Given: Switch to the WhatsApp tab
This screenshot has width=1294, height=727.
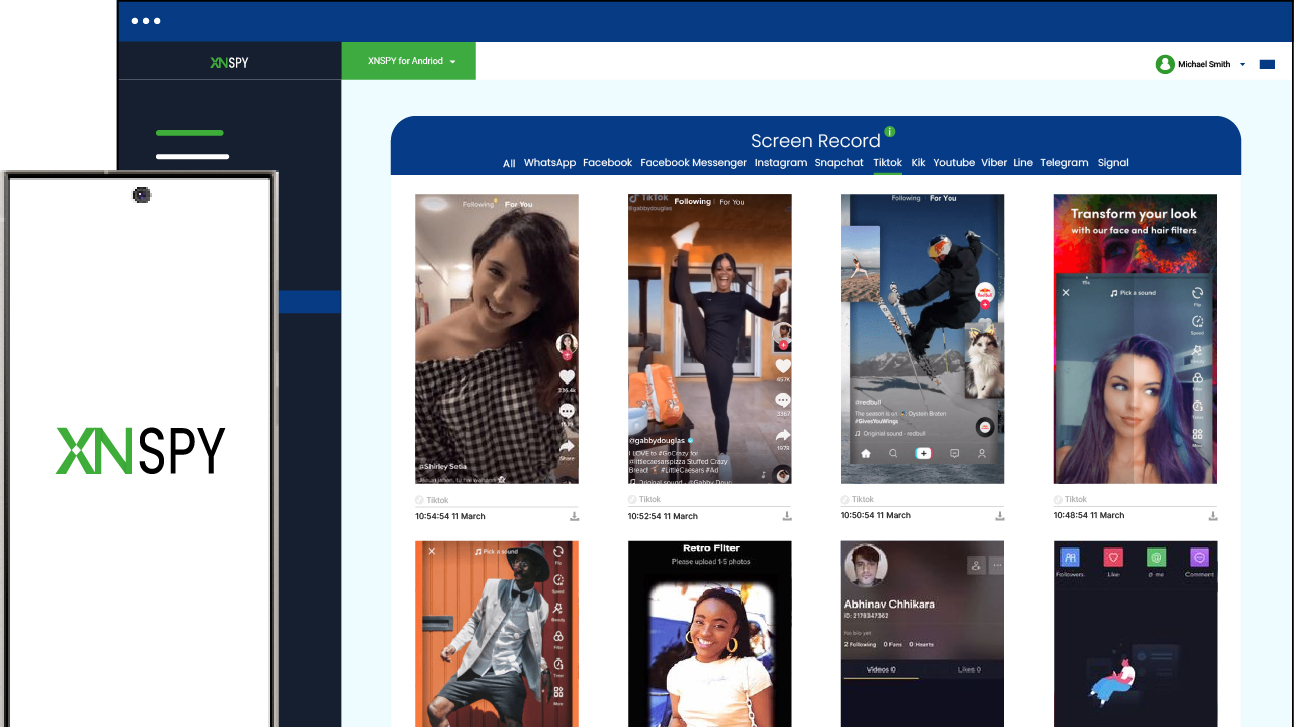Looking at the screenshot, I should pos(549,163).
